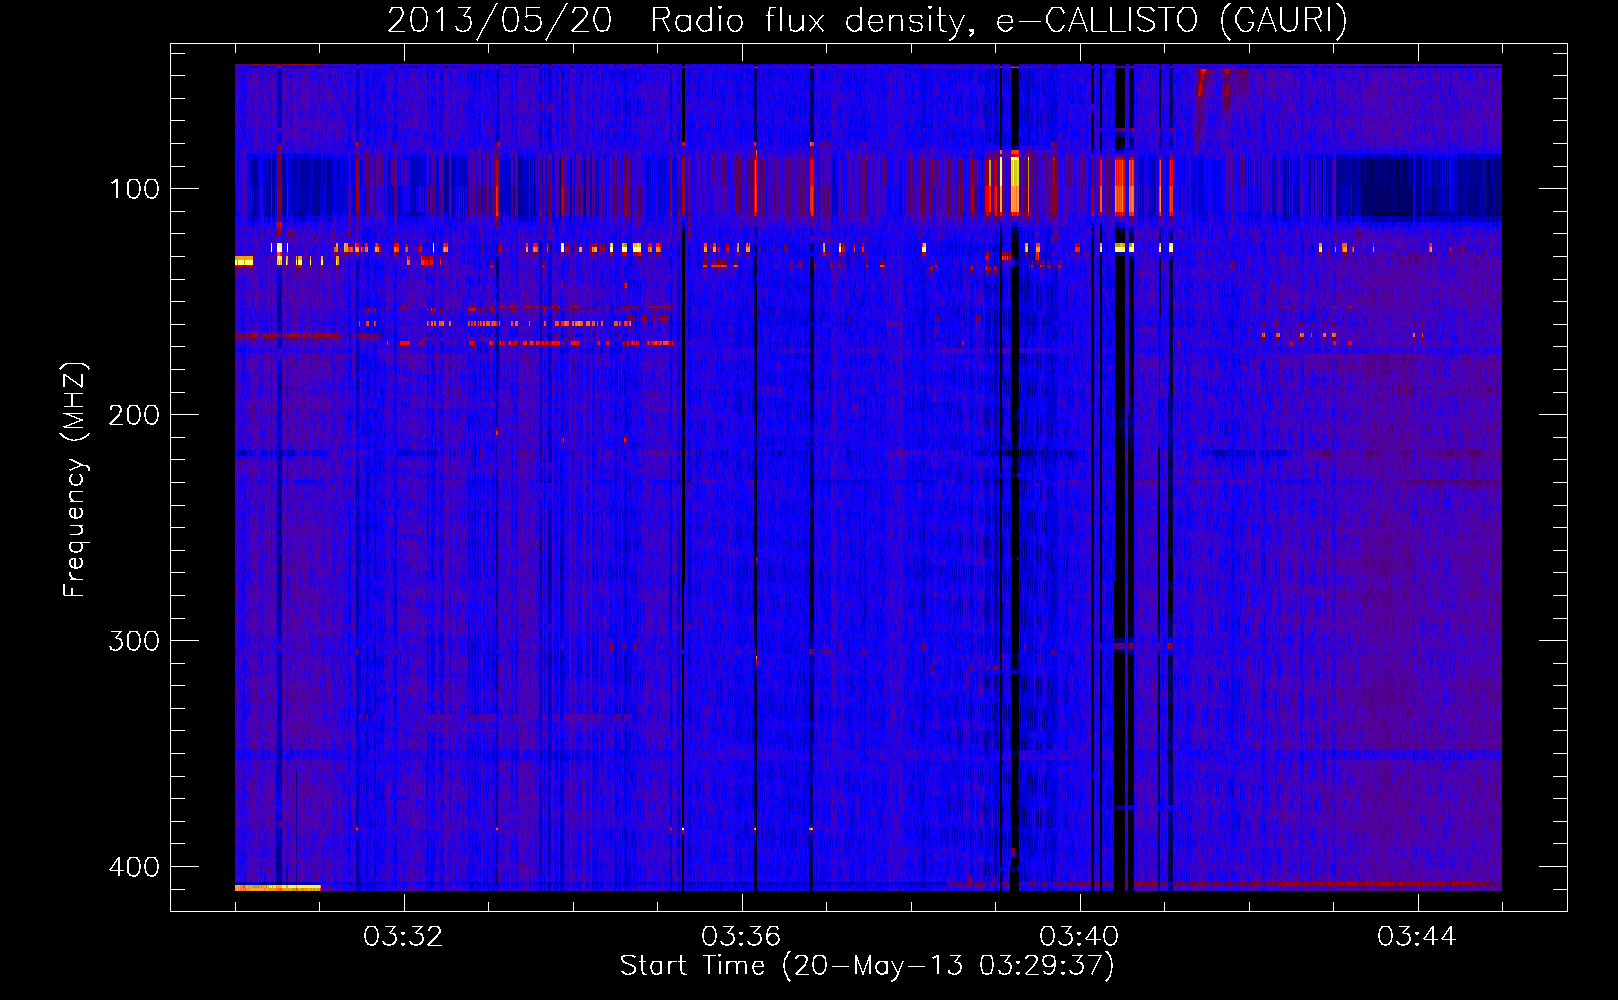Click the 'Start Time (20-May-13 03:29:37)' axis label
1618x1000 pixels.
(x=867, y=966)
